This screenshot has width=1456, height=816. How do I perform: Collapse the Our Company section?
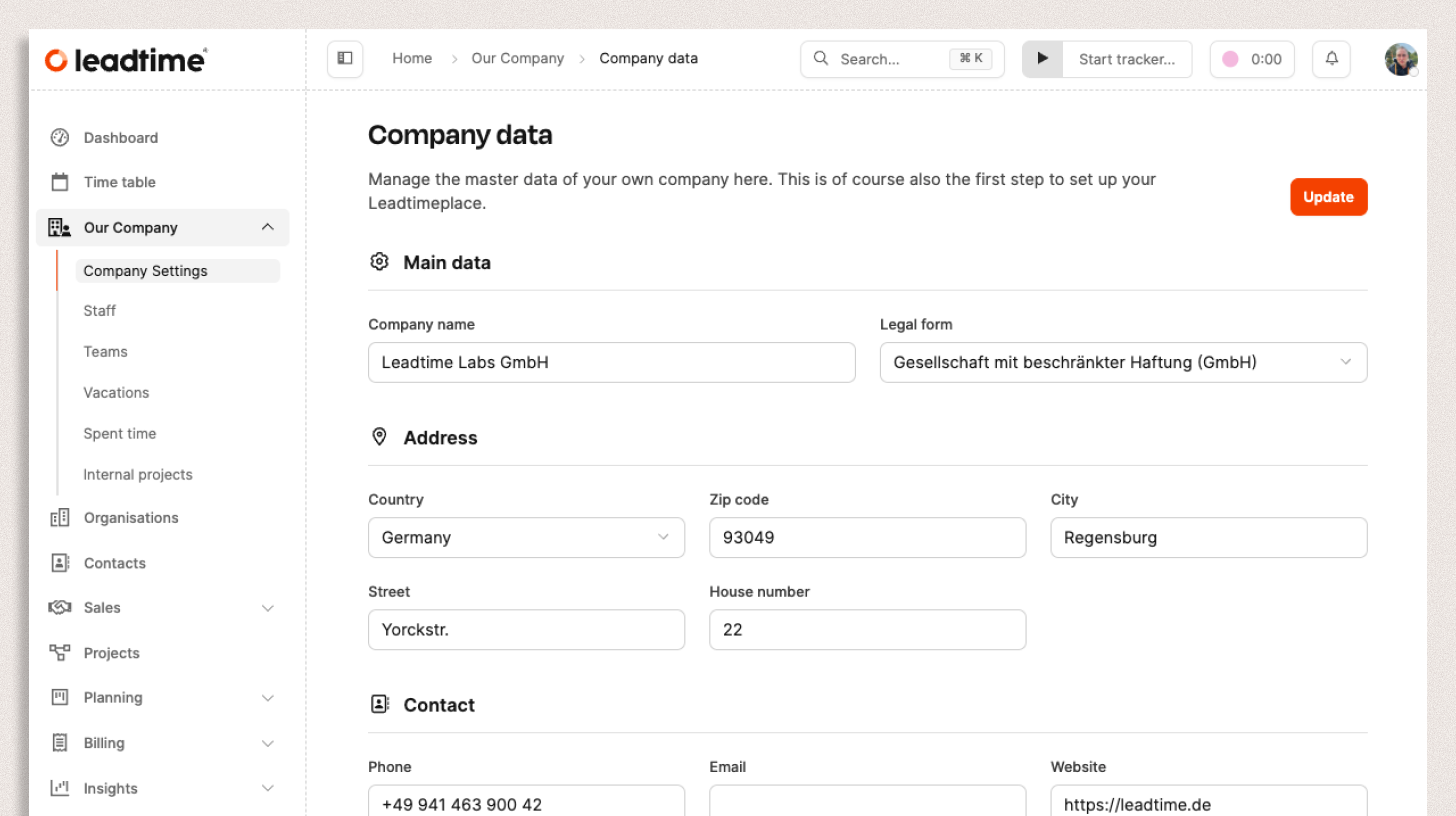pos(267,227)
